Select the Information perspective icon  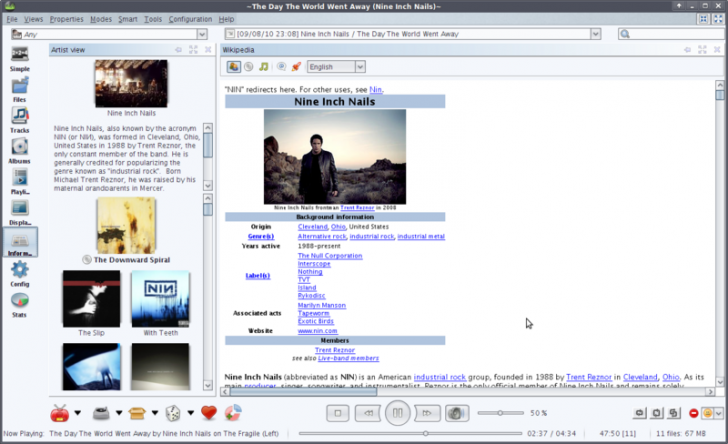20,240
